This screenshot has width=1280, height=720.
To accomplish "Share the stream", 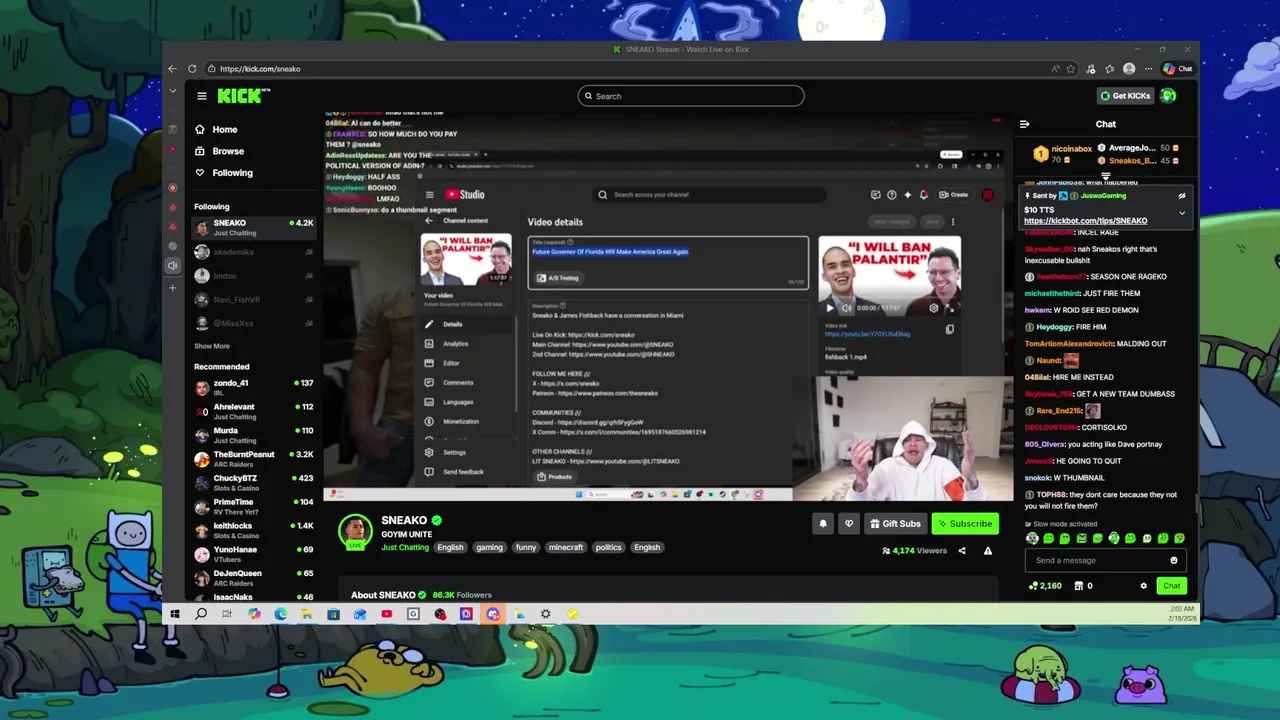I will click(962, 550).
